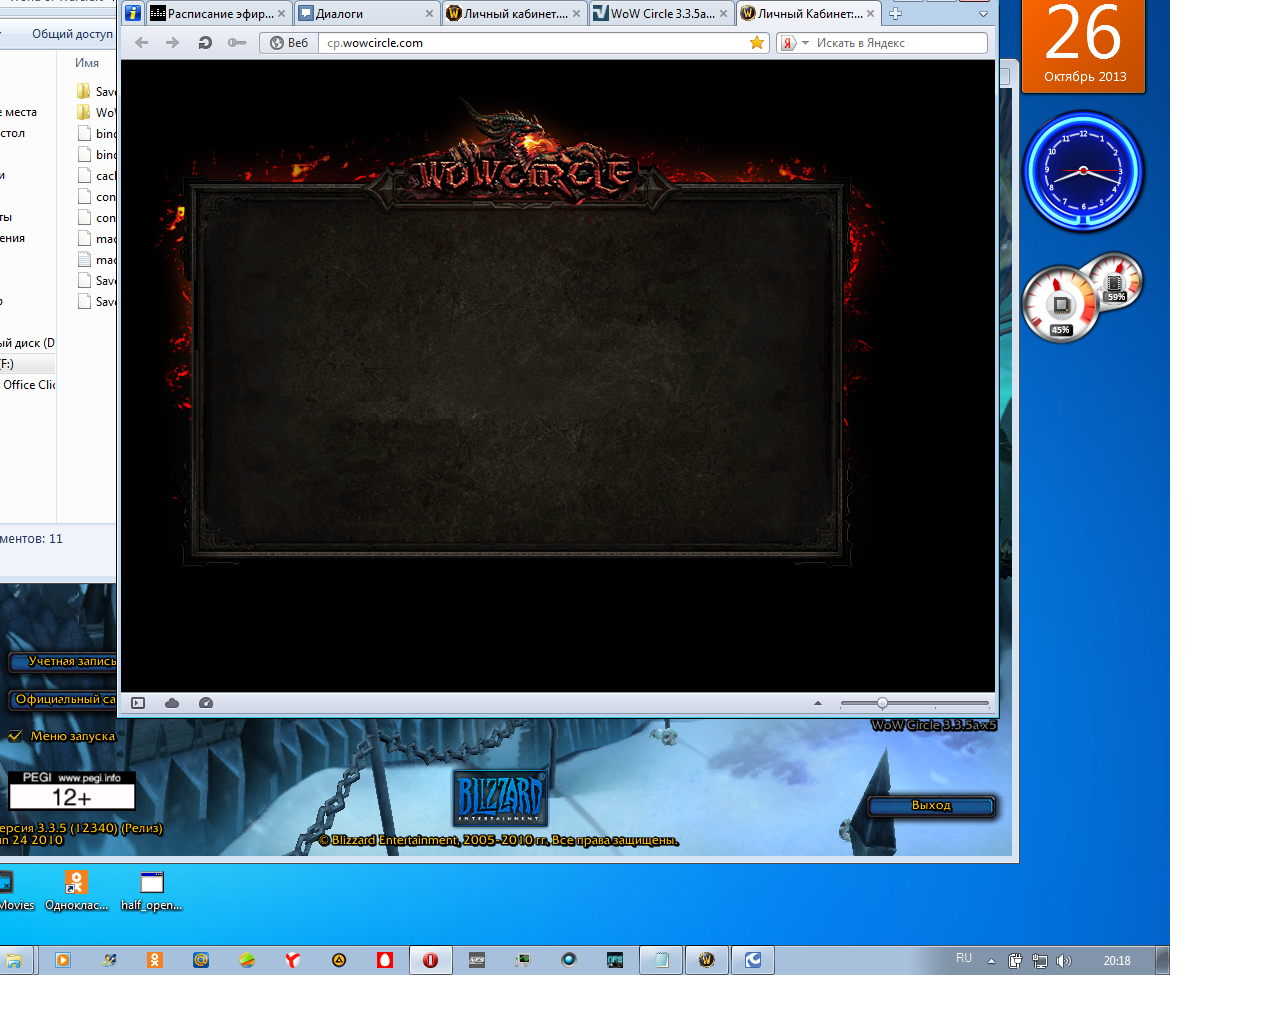Viewport: 1280px width, 1024px height.
Task: Click the 20:18 system clock
Action: pos(1117,961)
